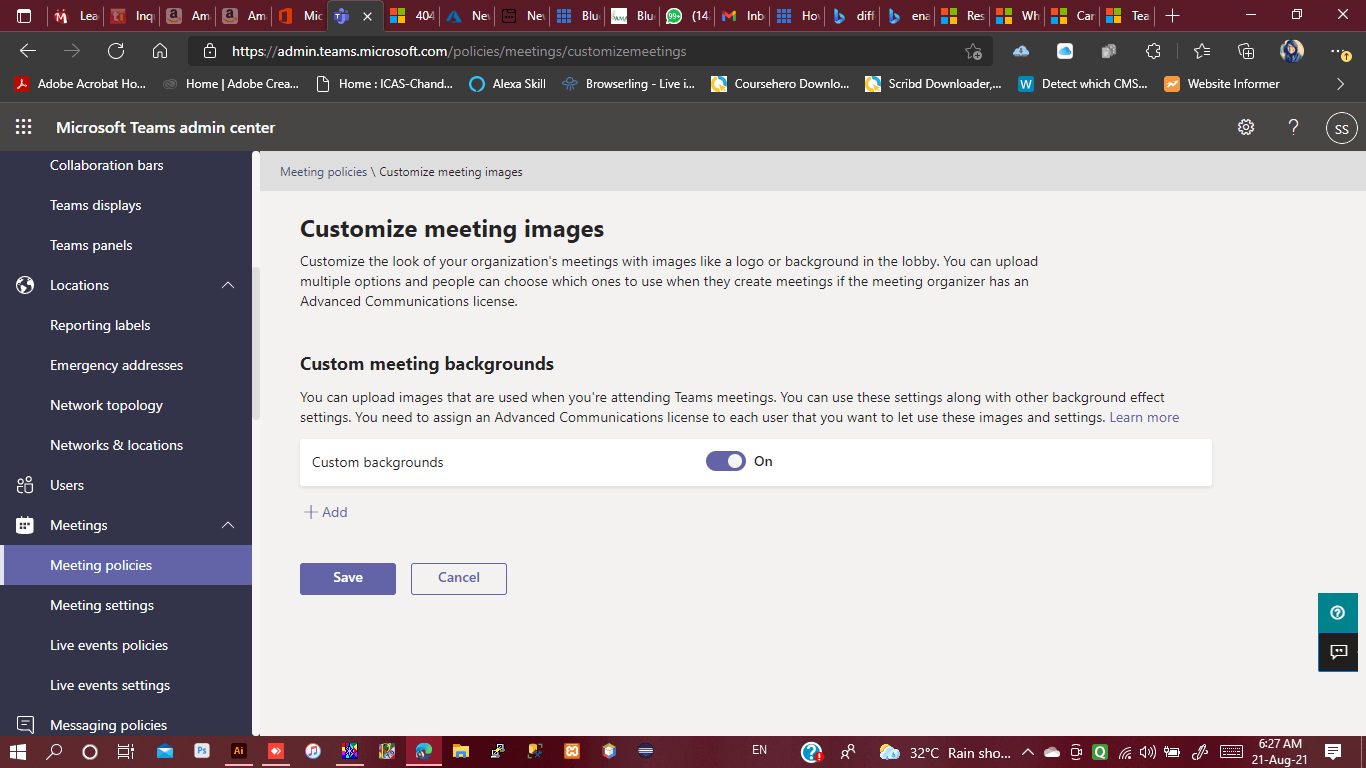Go to Meeting policies breadcrumb link
This screenshot has width=1366, height=768.
coord(323,172)
